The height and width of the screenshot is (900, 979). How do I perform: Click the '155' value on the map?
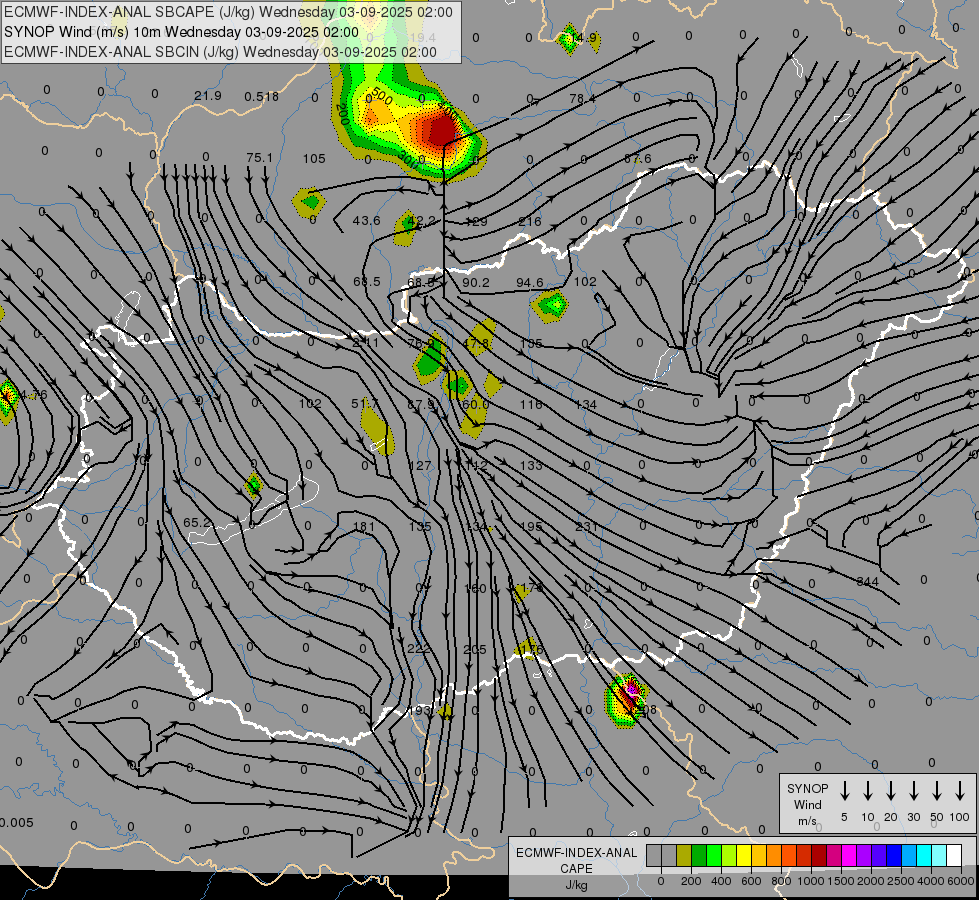tap(531, 344)
